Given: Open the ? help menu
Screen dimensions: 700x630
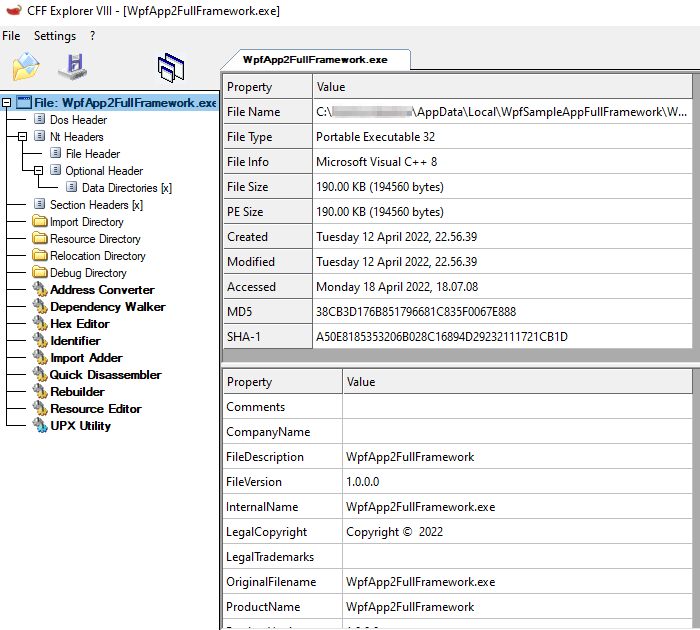Looking at the screenshot, I should (93, 36).
